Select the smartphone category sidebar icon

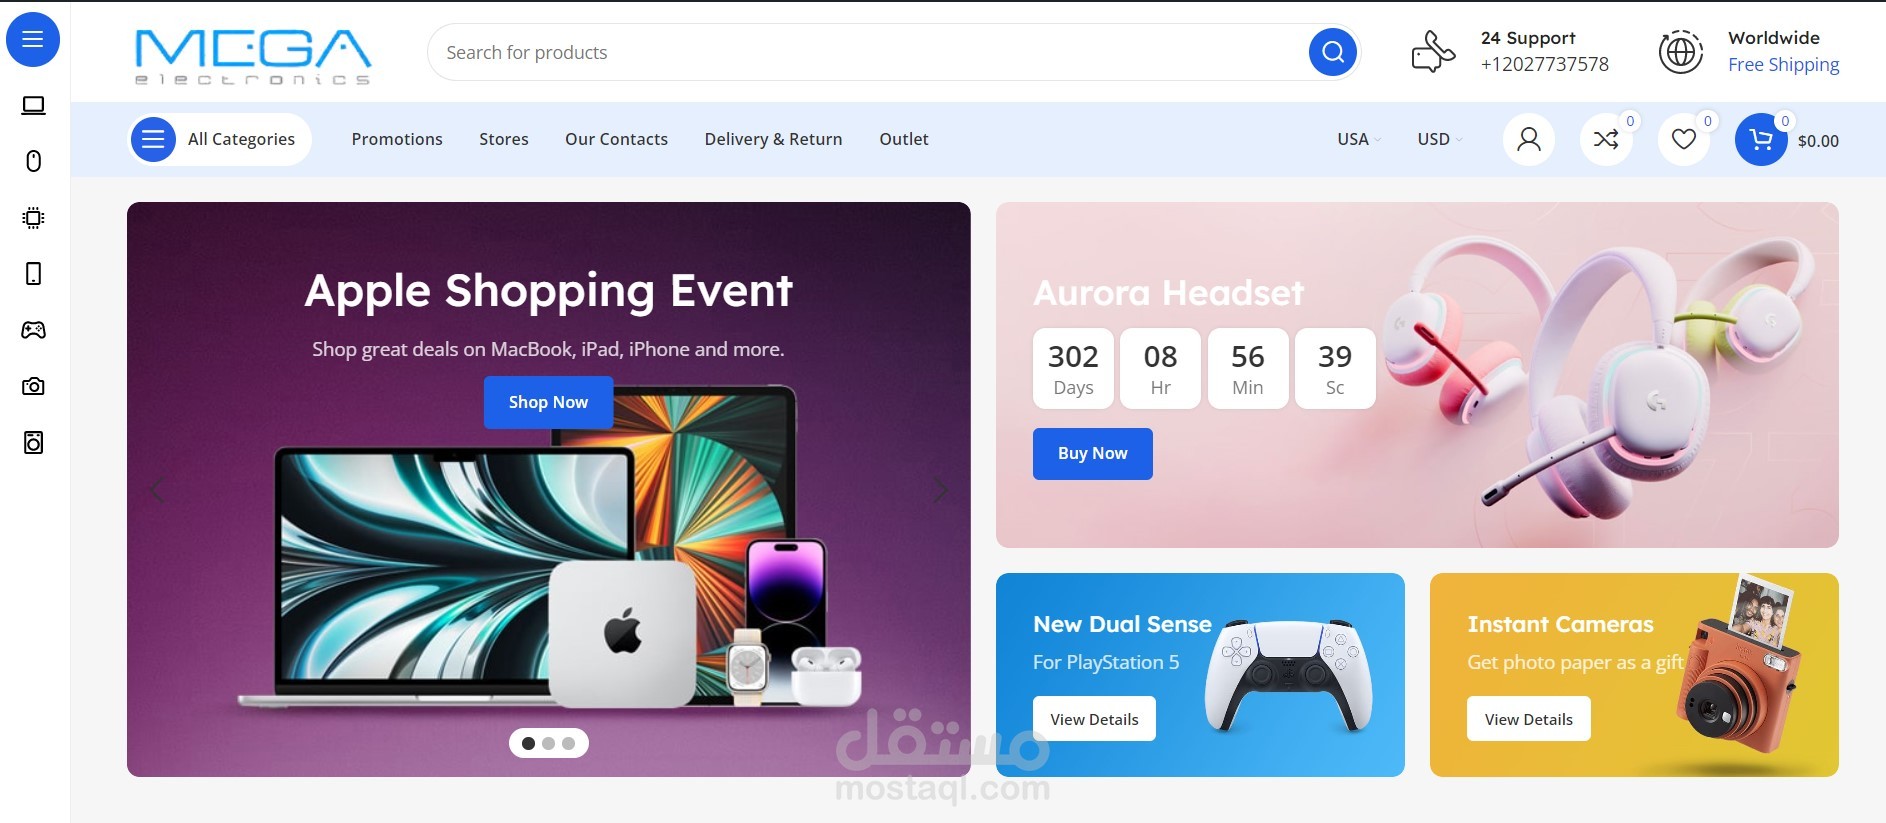point(33,274)
